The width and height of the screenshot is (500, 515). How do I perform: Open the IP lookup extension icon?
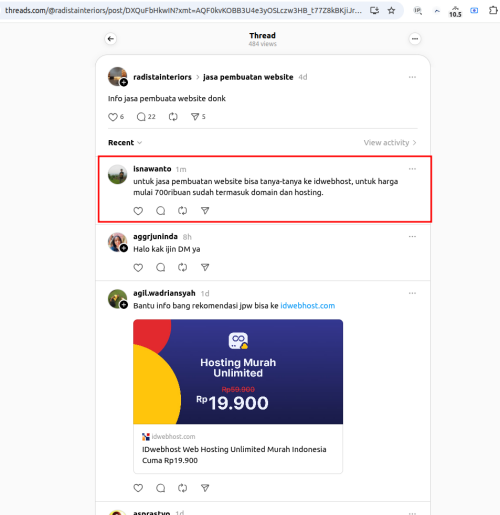tap(418, 11)
